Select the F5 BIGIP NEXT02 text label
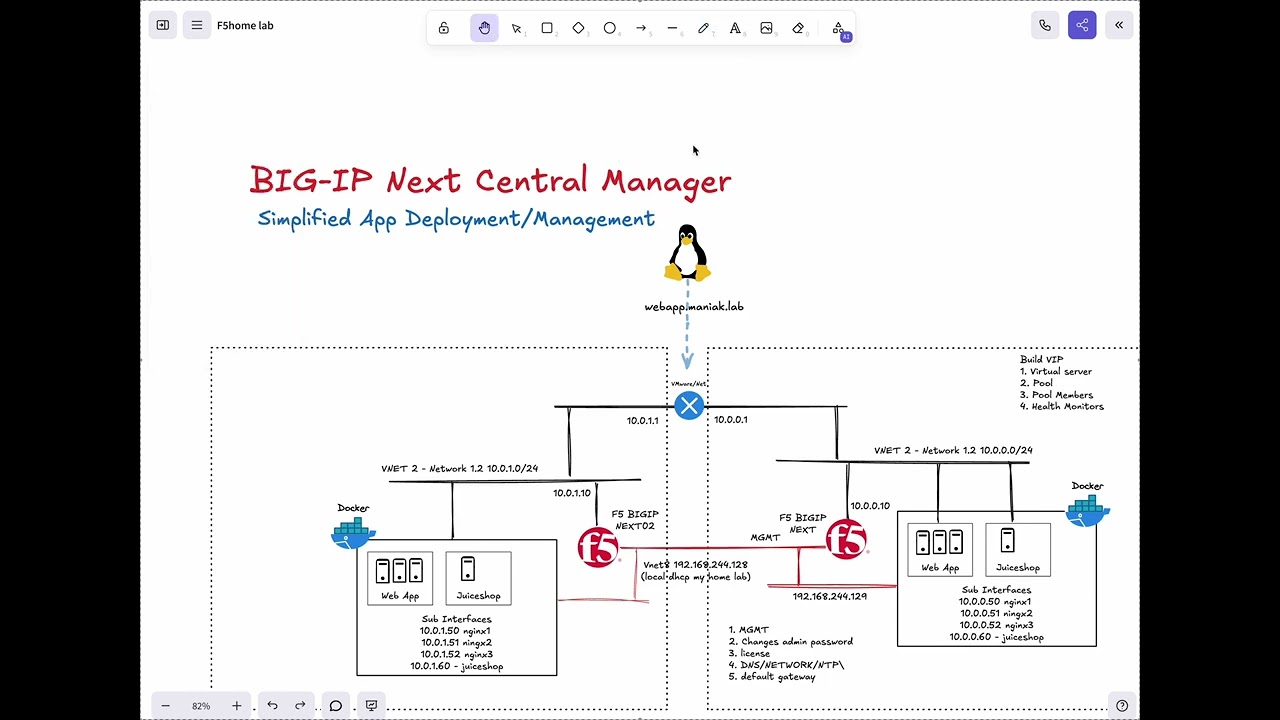 point(635,520)
